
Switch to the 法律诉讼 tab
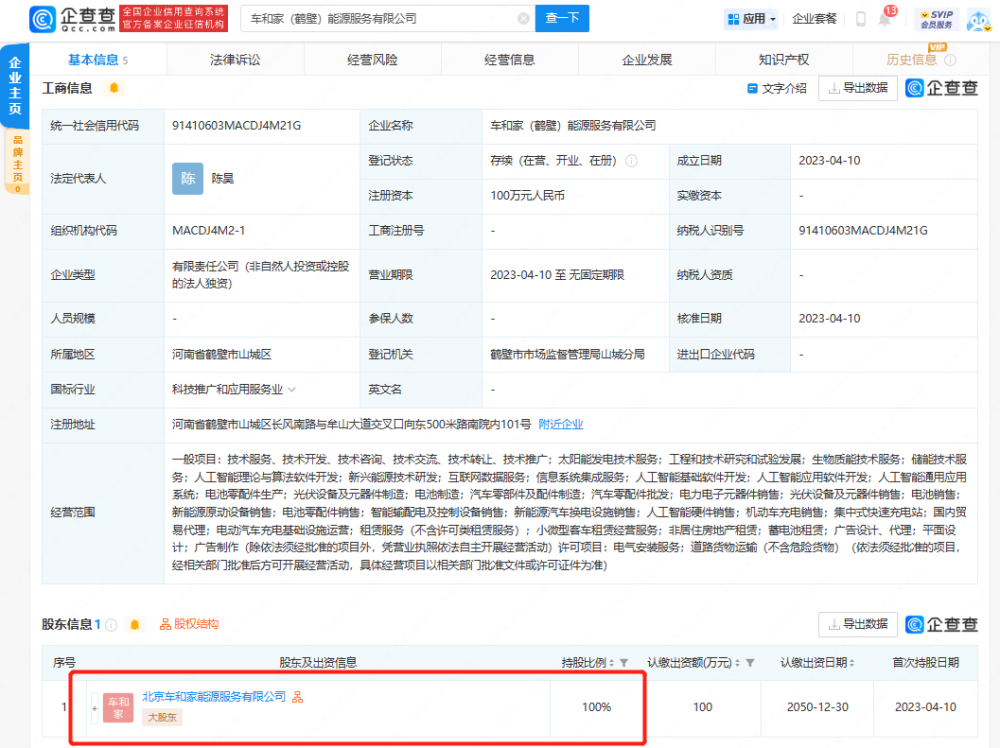(x=235, y=60)
